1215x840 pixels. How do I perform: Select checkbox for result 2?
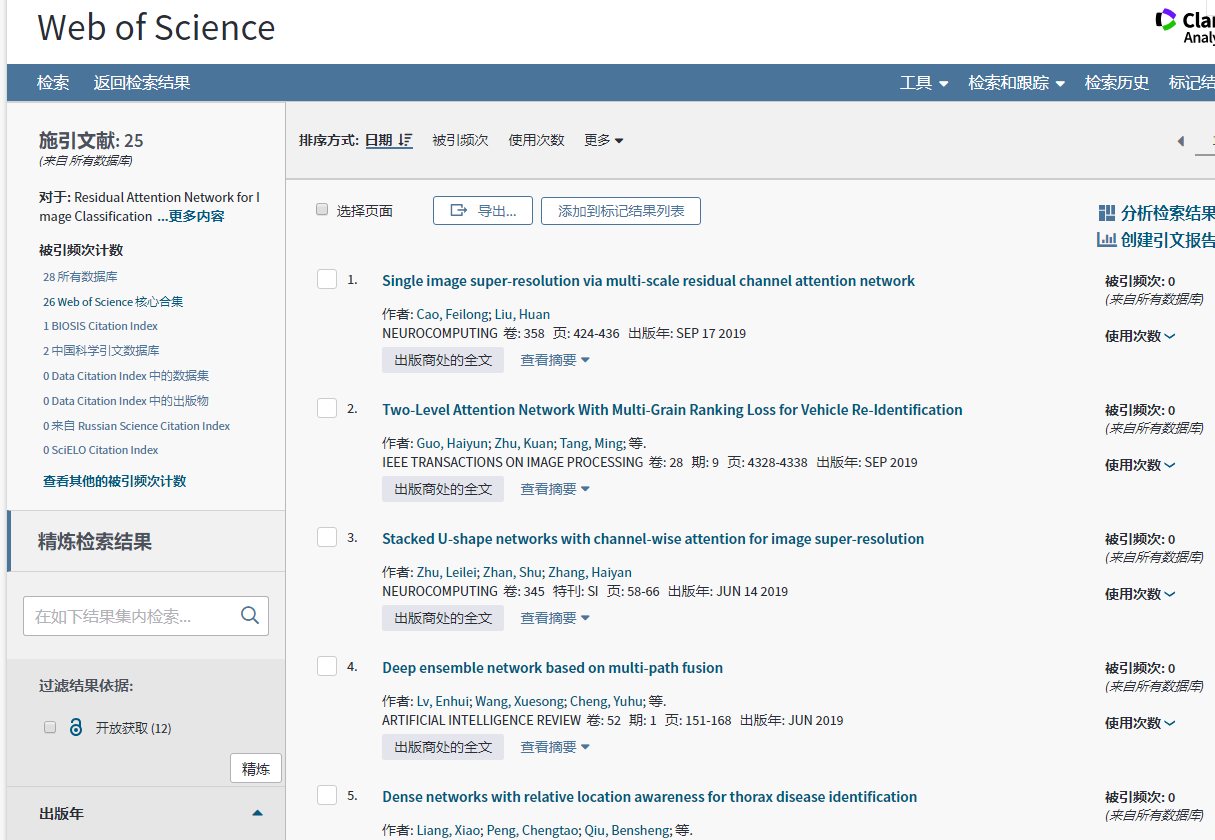point(327,408)
